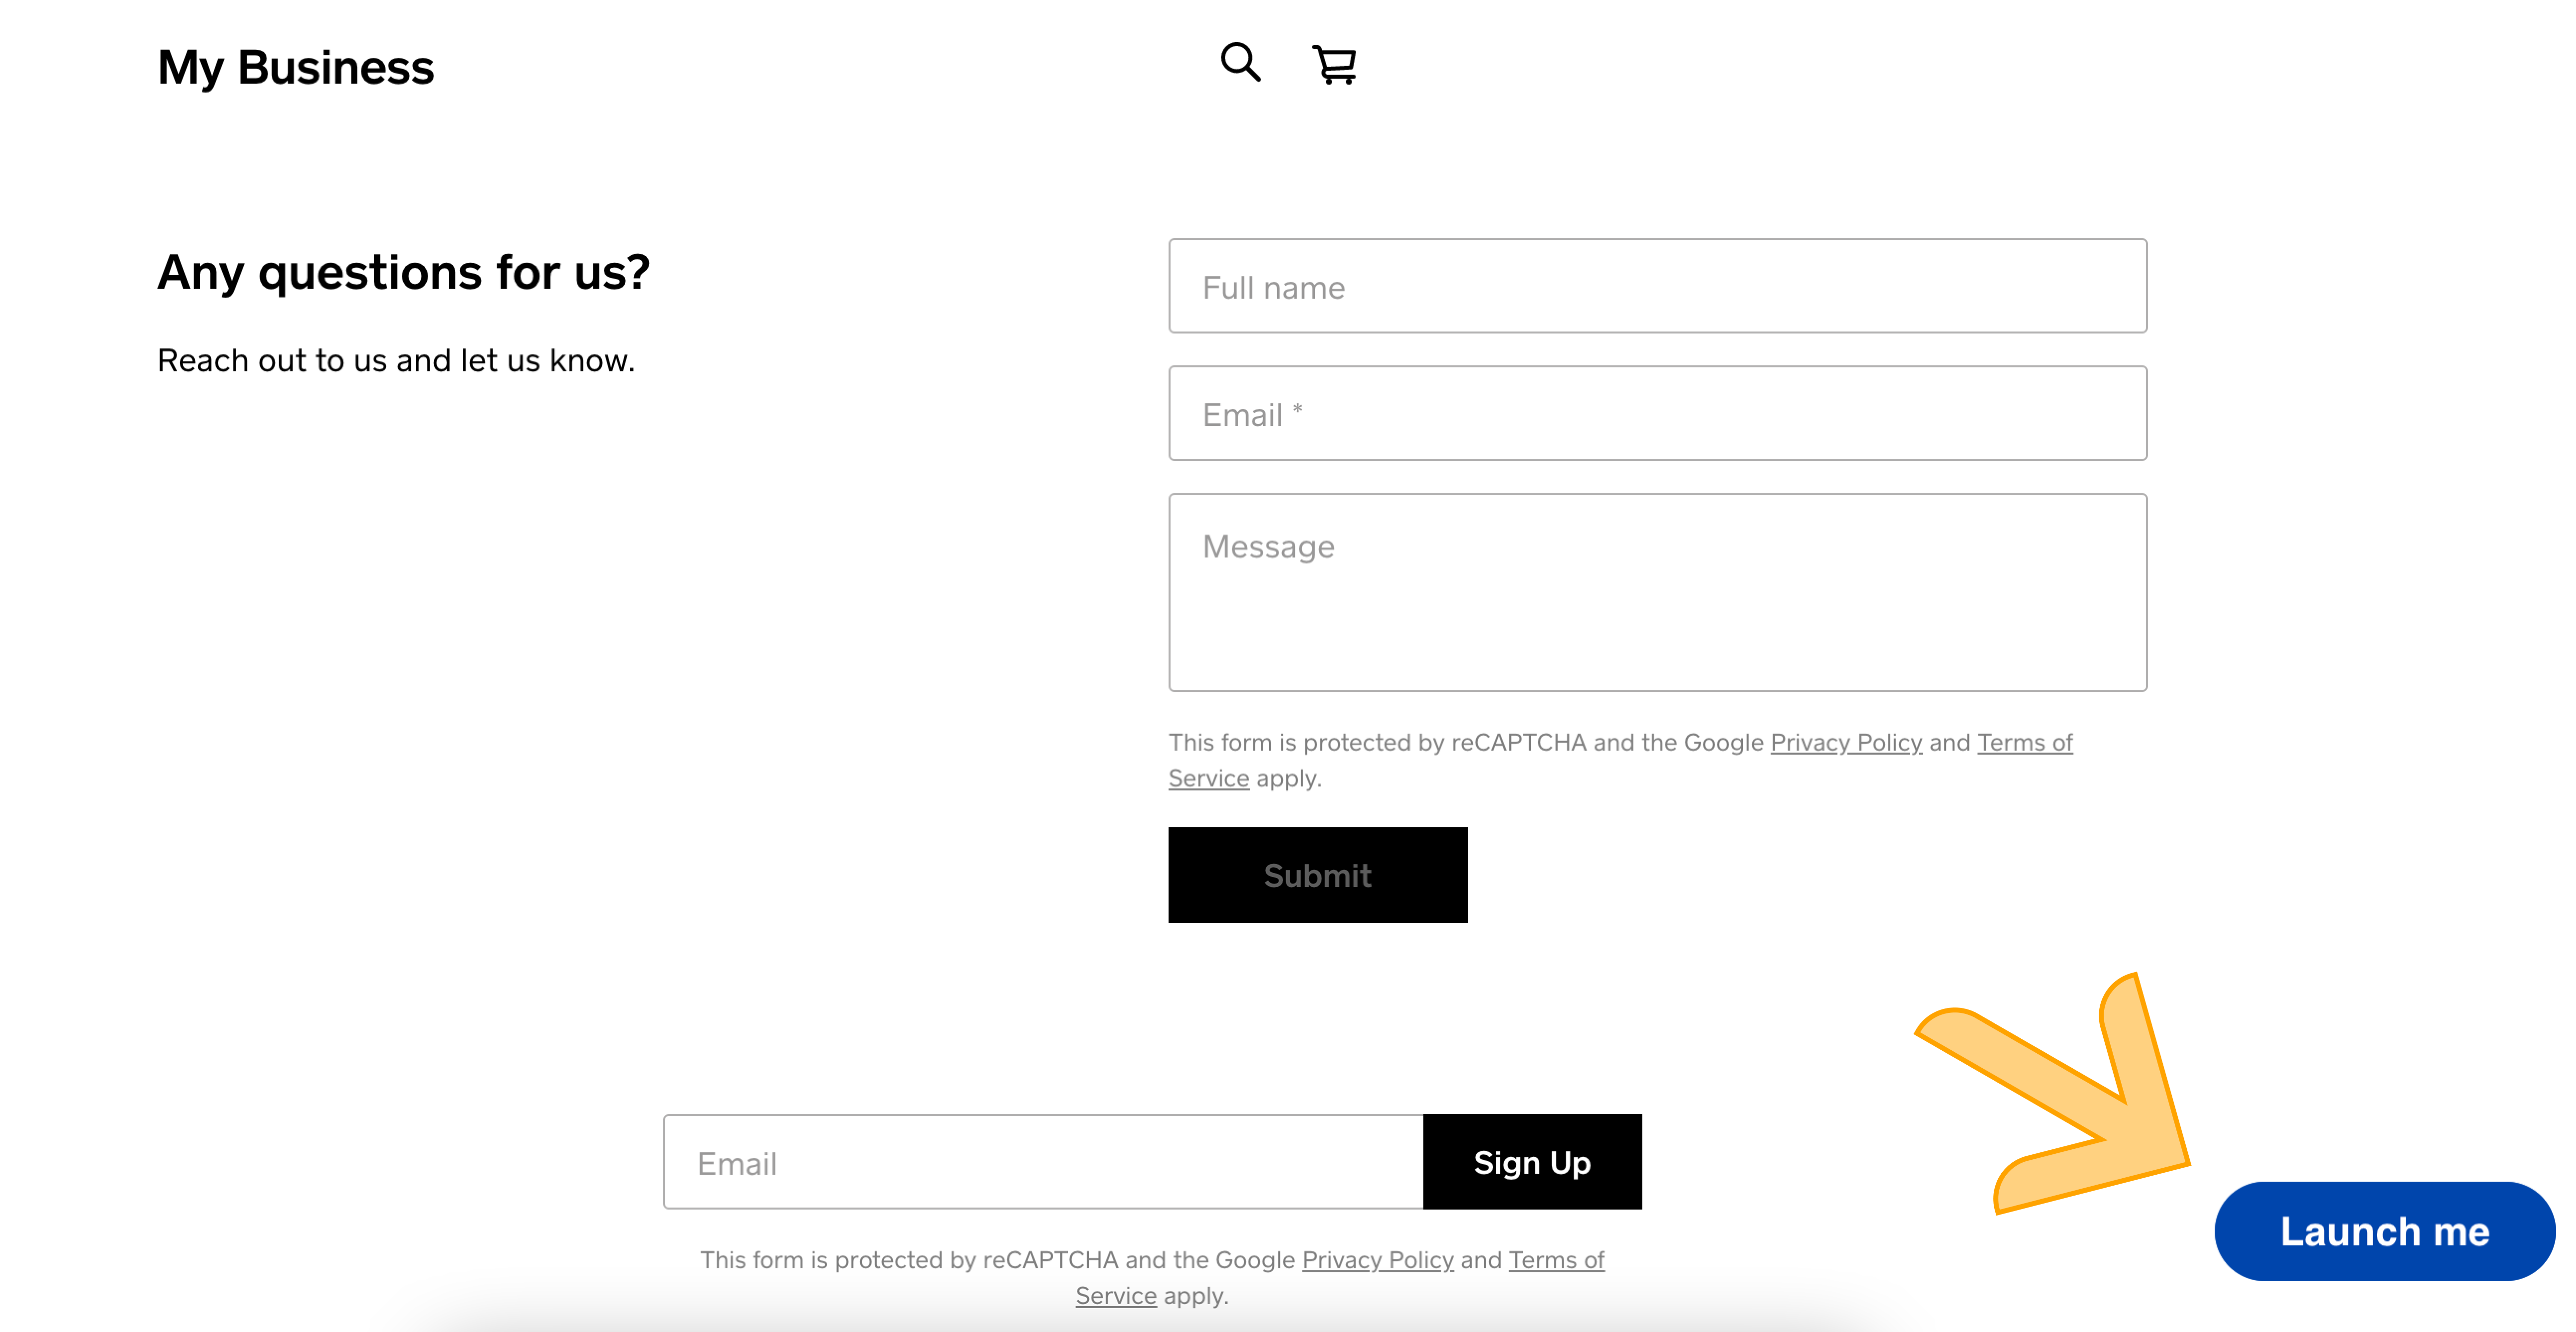Viewport: 2576px width, 1332px height.
Task: Focus the newsletter Email field
Action: pyautogui.click(x=1043, y=1162)
